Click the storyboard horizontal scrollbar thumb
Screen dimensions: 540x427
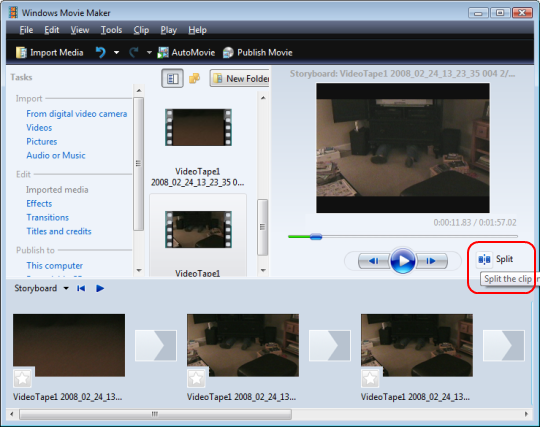coord(155,414)
